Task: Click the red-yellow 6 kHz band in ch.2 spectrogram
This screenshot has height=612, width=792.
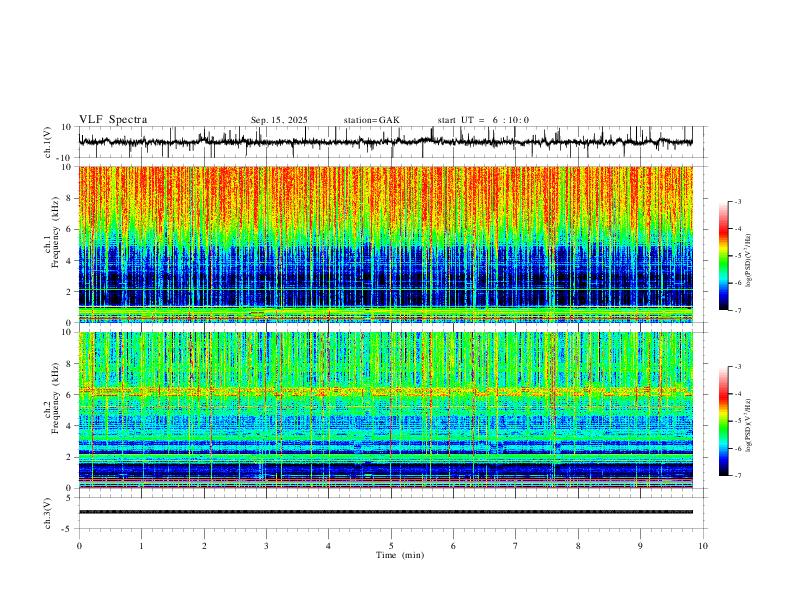Action: click(x=385, y=391)
